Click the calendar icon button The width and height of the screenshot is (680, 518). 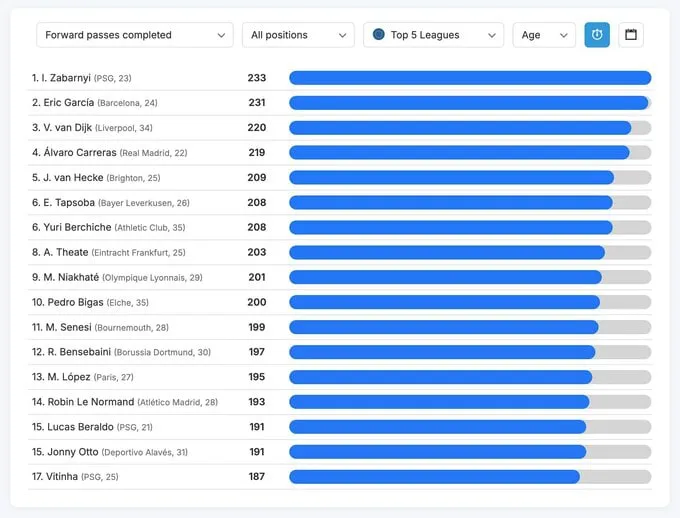coord(631,35)
